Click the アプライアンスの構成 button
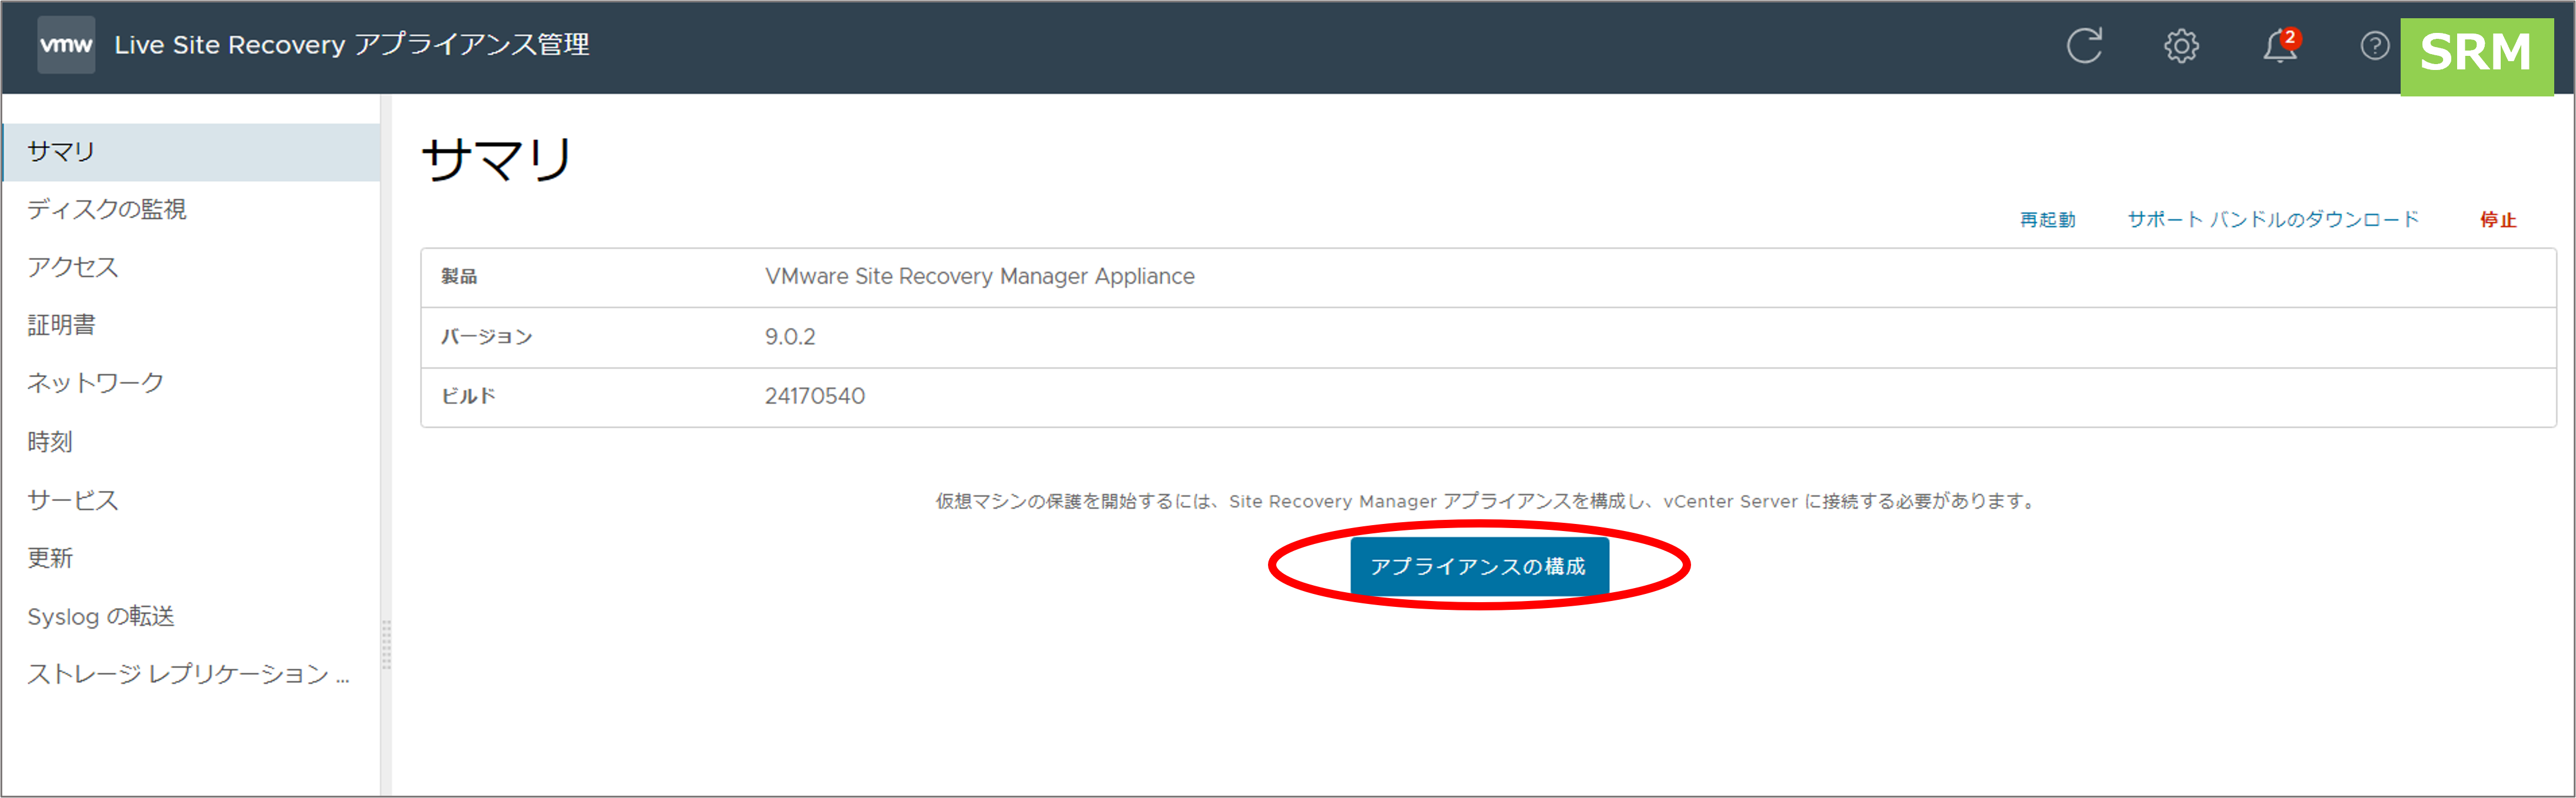The image size is (2576, 798). pos(1479,567)
